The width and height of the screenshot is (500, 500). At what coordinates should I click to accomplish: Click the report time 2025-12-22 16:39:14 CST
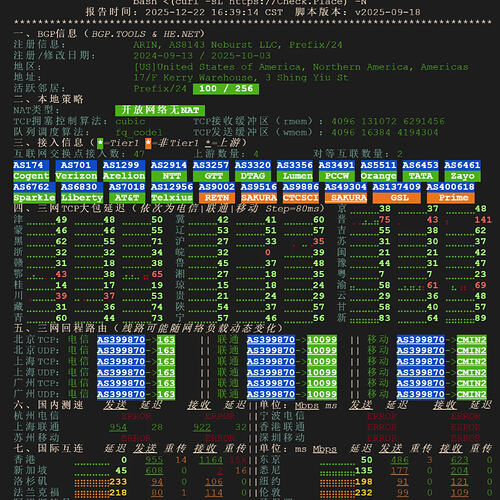tap(214, 12)
